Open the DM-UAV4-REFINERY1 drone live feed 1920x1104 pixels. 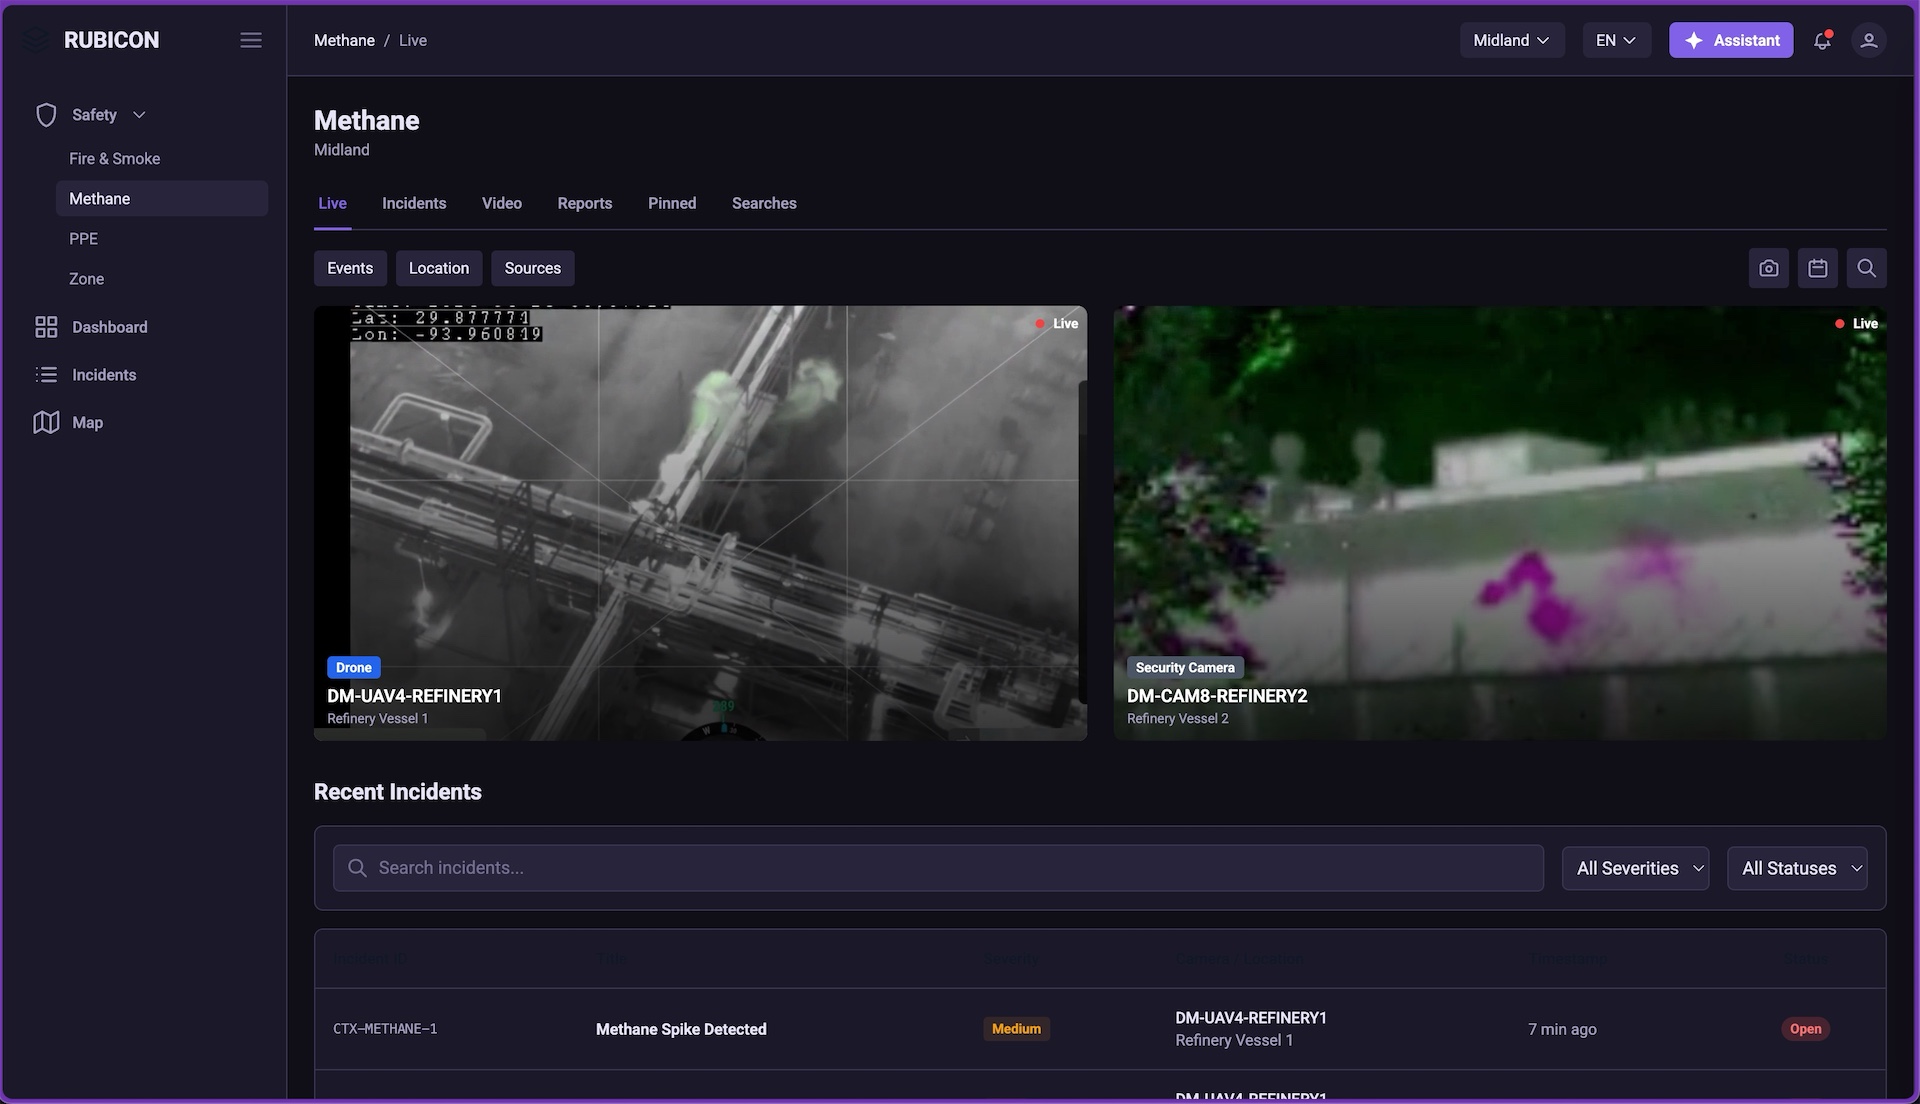tap(700, 523)
